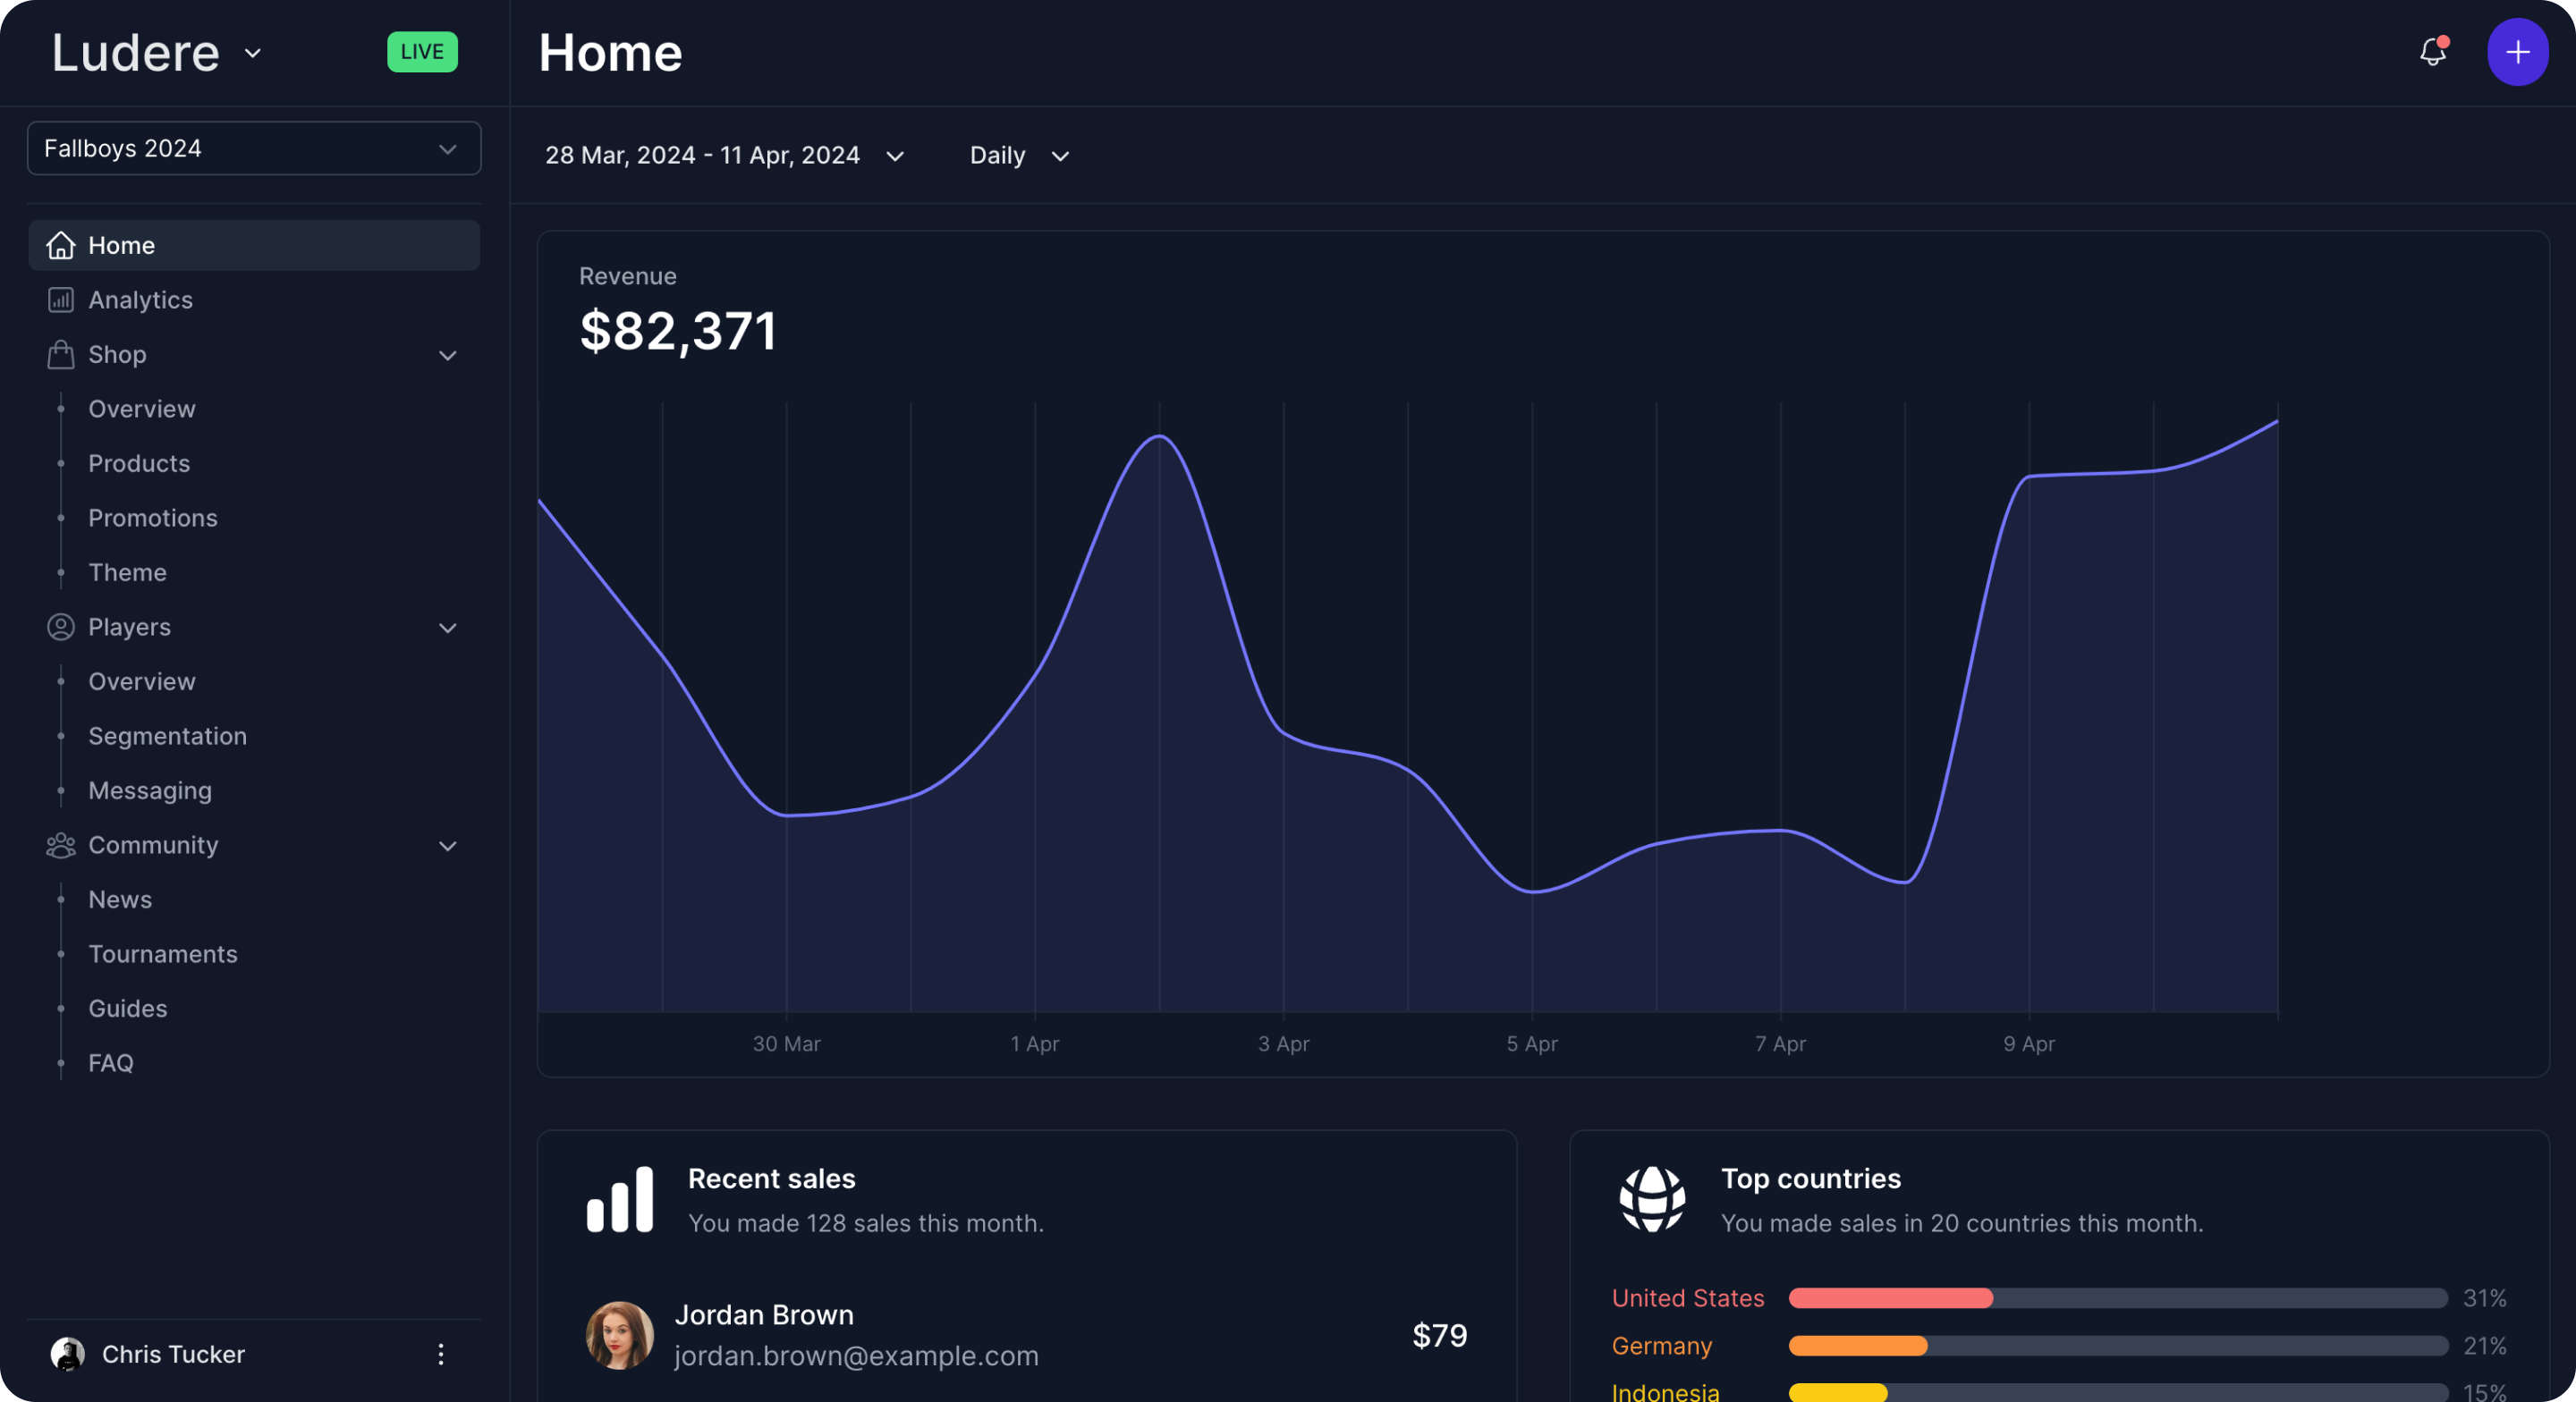Open Chris Tucker's three-dot options menu

[440, 1354]
